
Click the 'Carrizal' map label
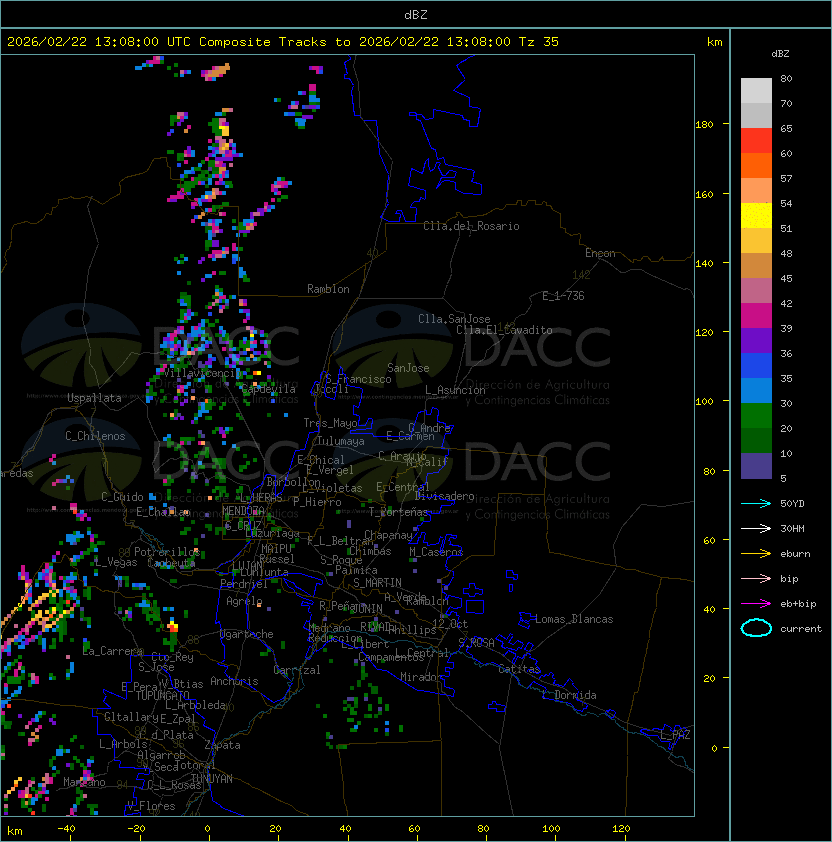(297, 670)
